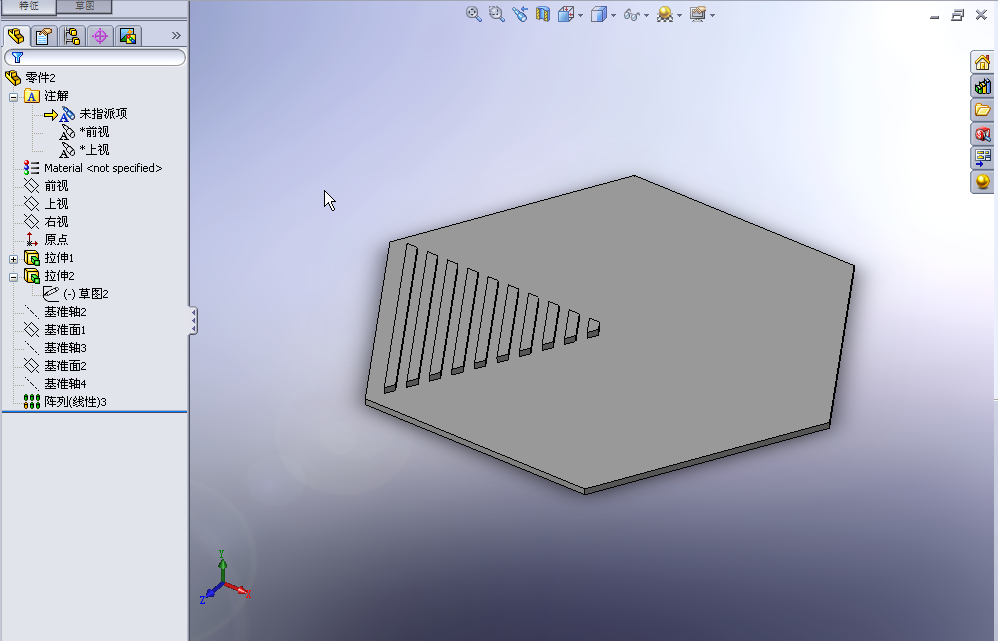Image resolution: width=998 pixels, height=641 pixels.
Task: Switch to DisplayManager tab
Action: click(x=128, y=36)
